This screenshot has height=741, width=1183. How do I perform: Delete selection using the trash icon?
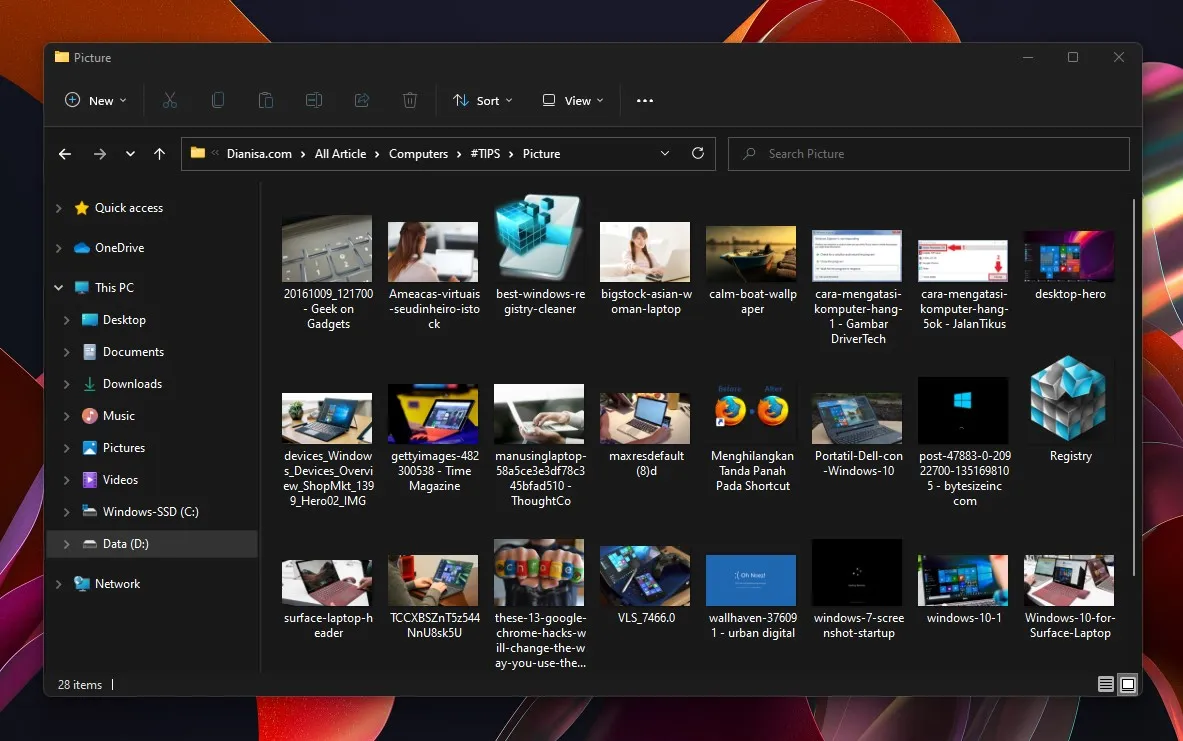(x=410, y=100)
